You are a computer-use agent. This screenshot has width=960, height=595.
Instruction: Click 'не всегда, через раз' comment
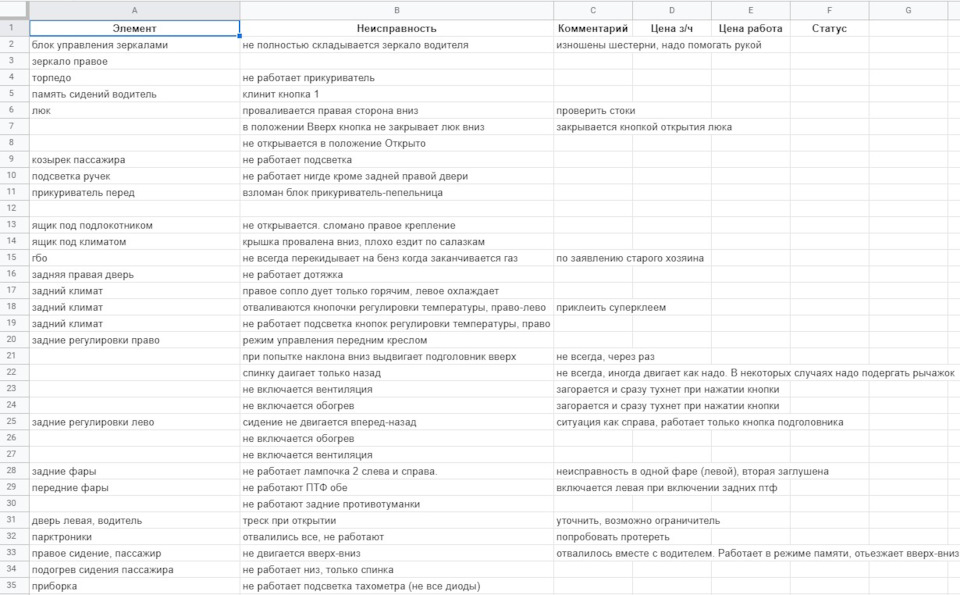click(606, 357)
